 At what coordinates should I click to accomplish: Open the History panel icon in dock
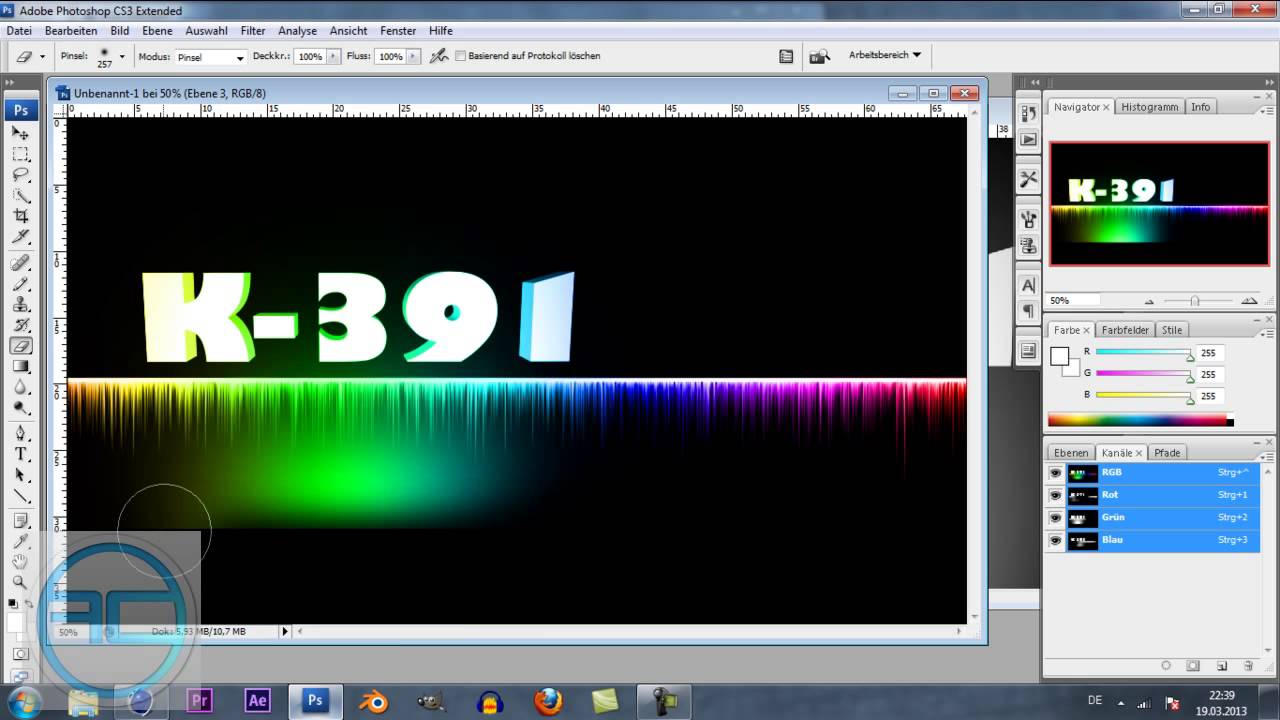point(1028,113)
